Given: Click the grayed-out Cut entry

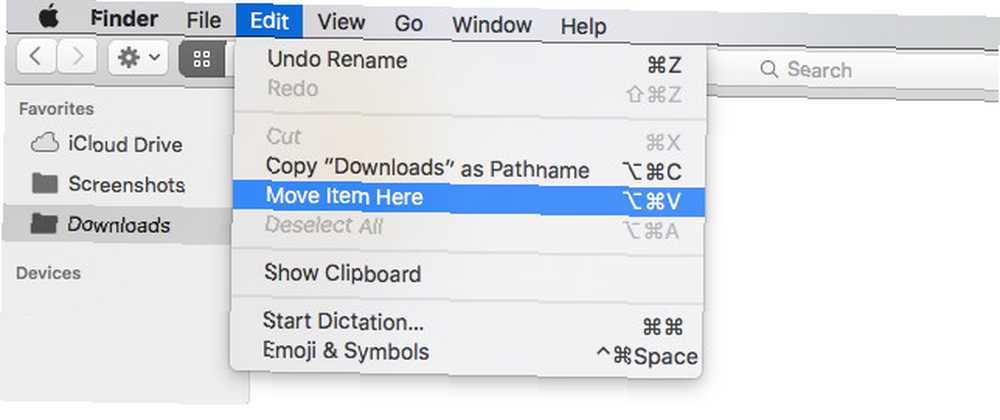Looking at the screenshot, I should [470, 138].
